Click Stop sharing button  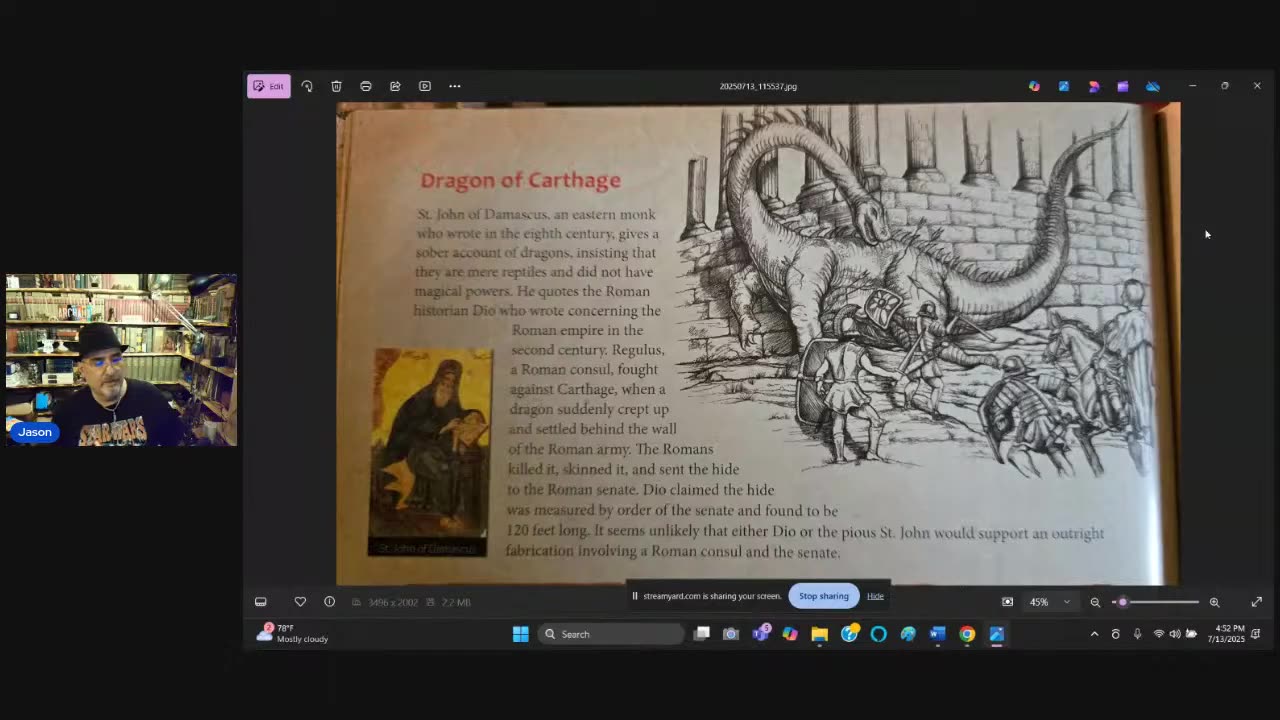824,596
